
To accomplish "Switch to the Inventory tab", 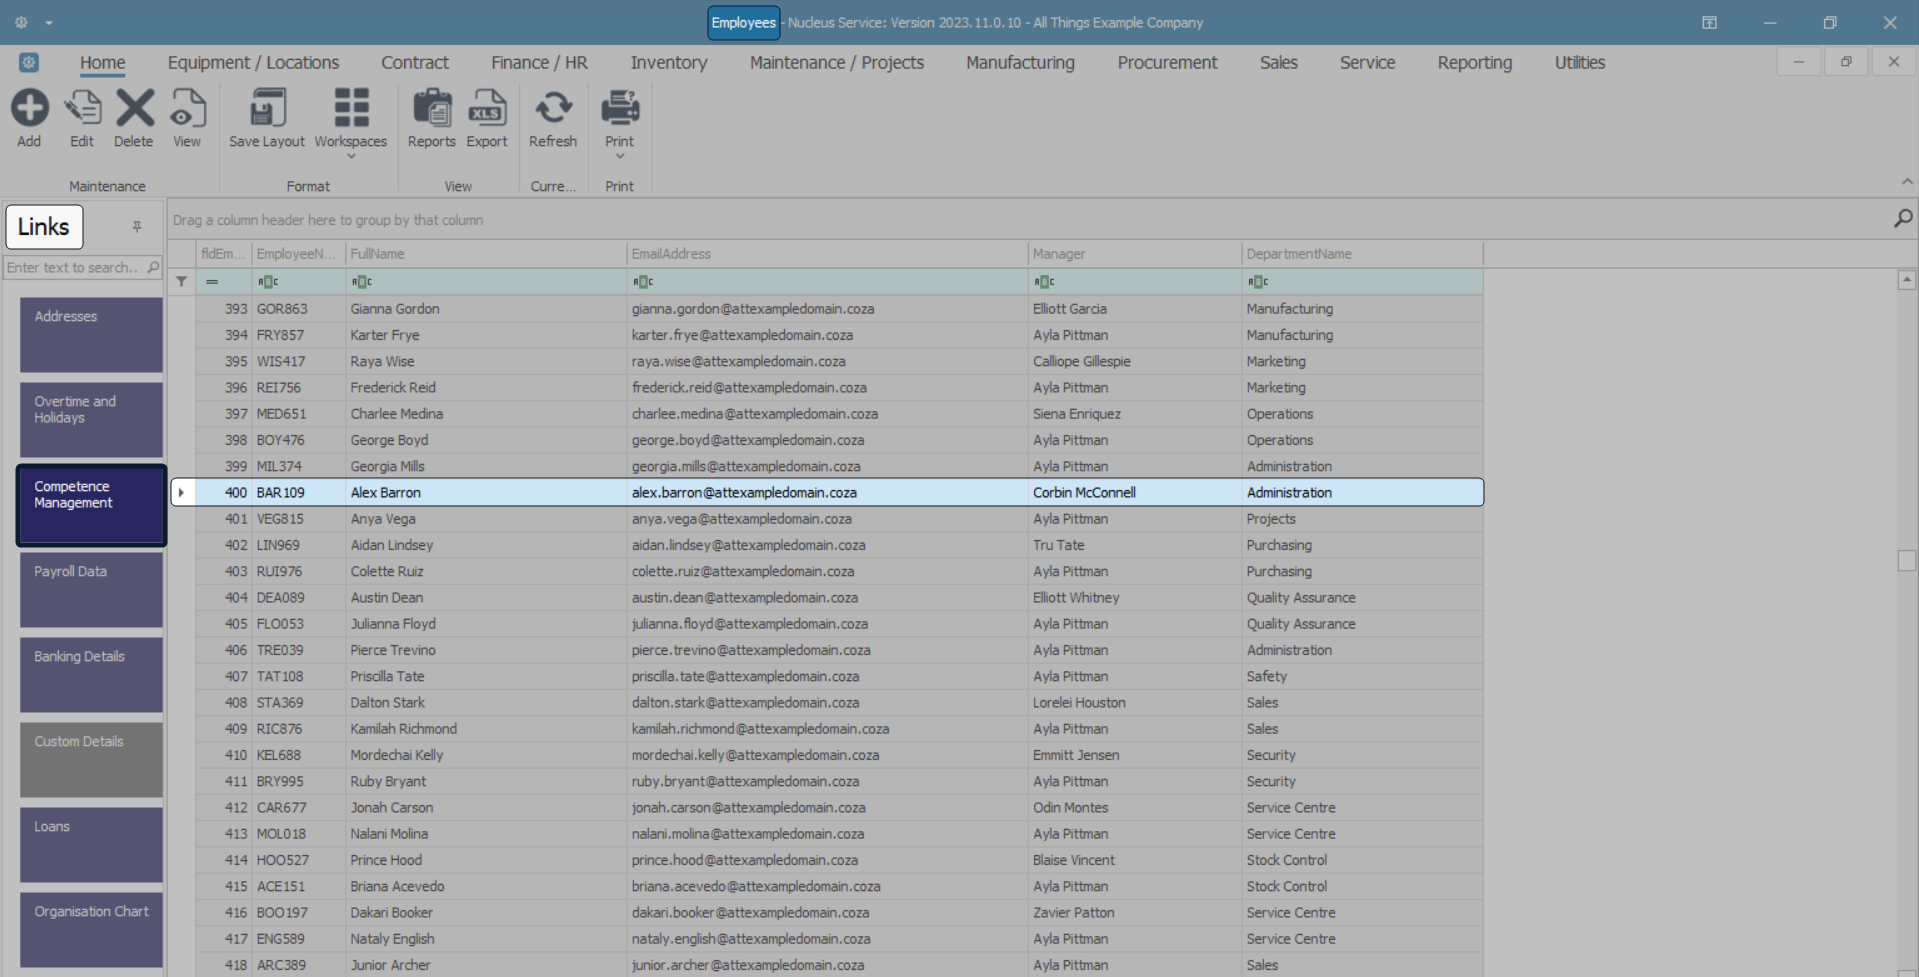I will tap(668, 63).
